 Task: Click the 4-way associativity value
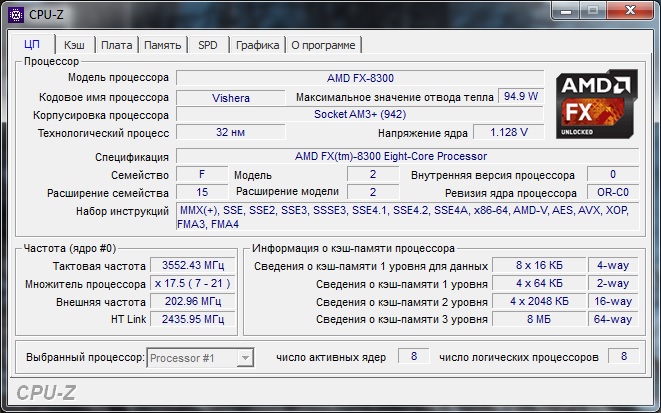click(613, 265)
